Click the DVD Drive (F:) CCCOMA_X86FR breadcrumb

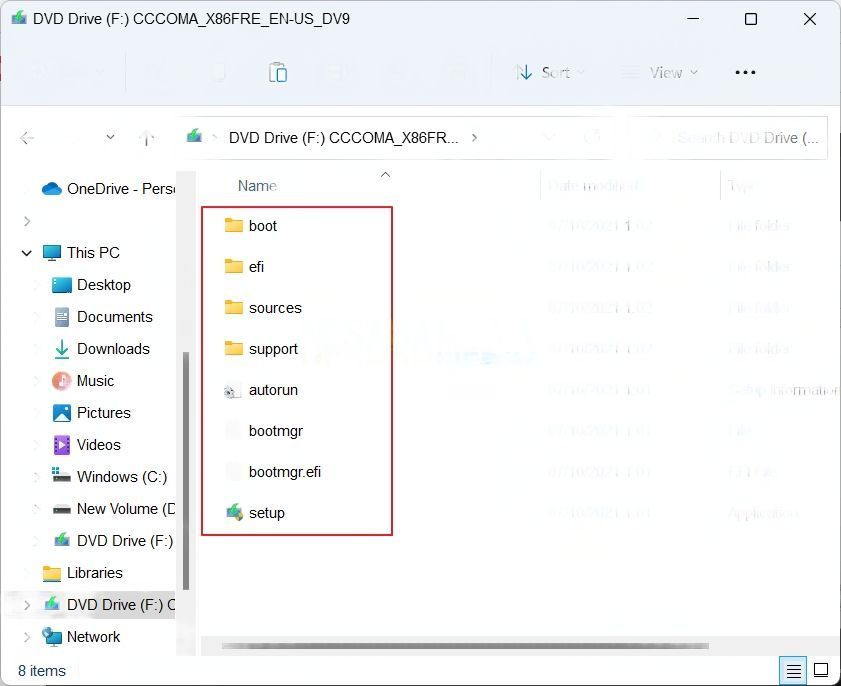pyautogui.click(x=343, y=138)
